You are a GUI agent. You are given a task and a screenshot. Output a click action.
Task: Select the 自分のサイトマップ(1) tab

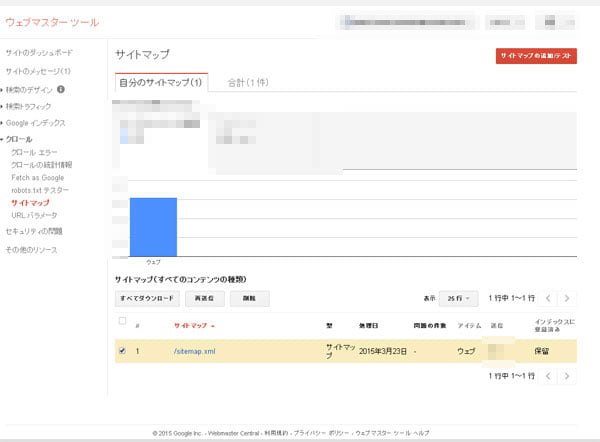click(x=160, y=82)
